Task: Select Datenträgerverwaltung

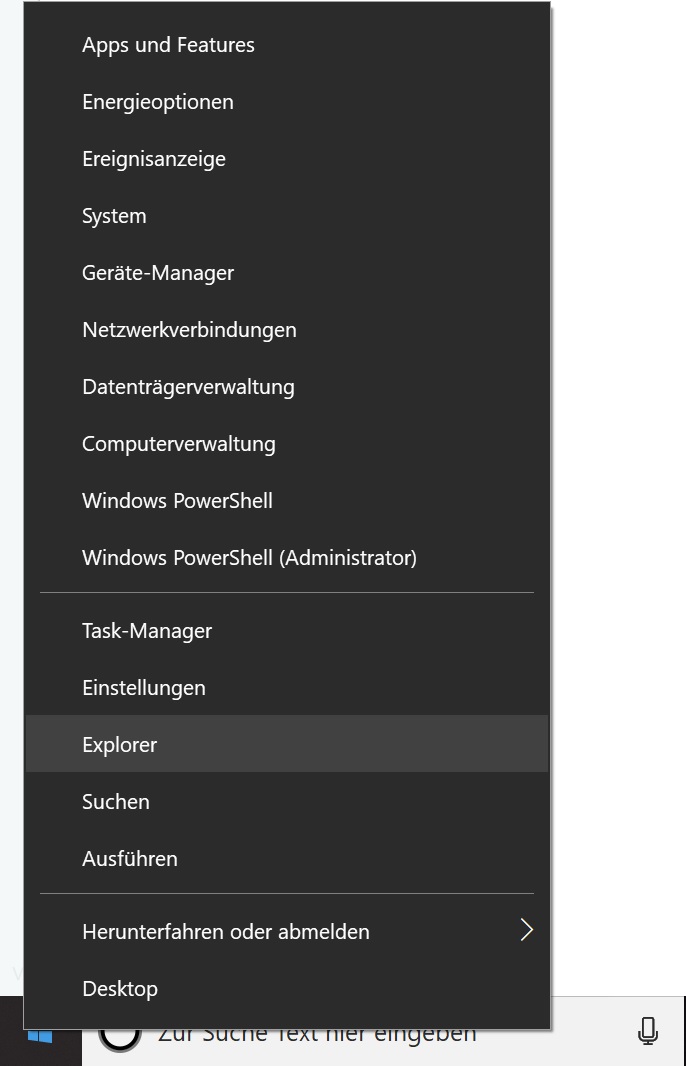Action: point(188,387)
